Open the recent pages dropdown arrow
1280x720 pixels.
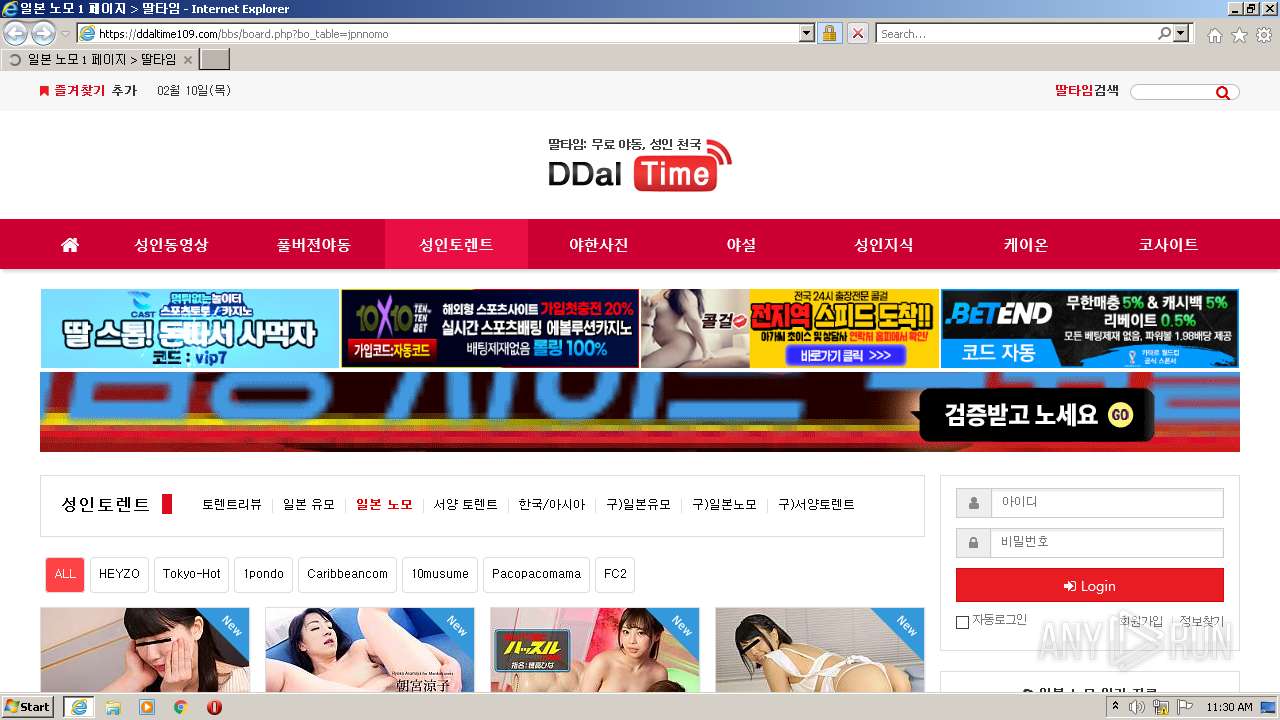point(66,34)
